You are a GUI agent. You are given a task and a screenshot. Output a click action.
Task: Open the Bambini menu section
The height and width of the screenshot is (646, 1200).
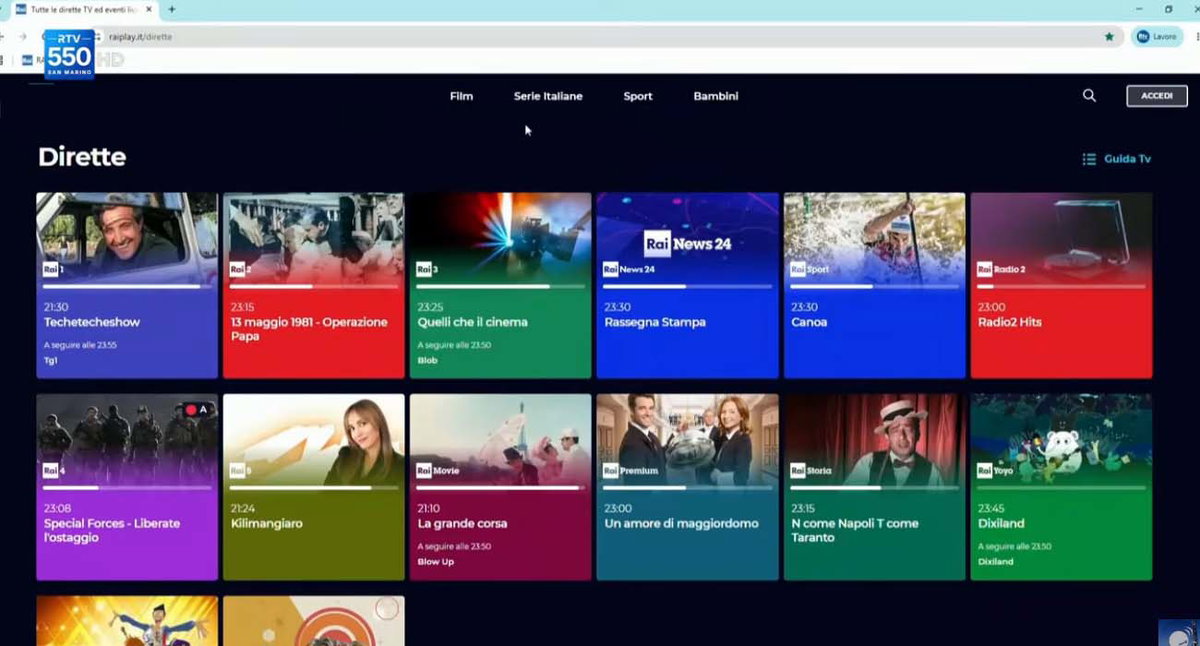click(716, 96)
